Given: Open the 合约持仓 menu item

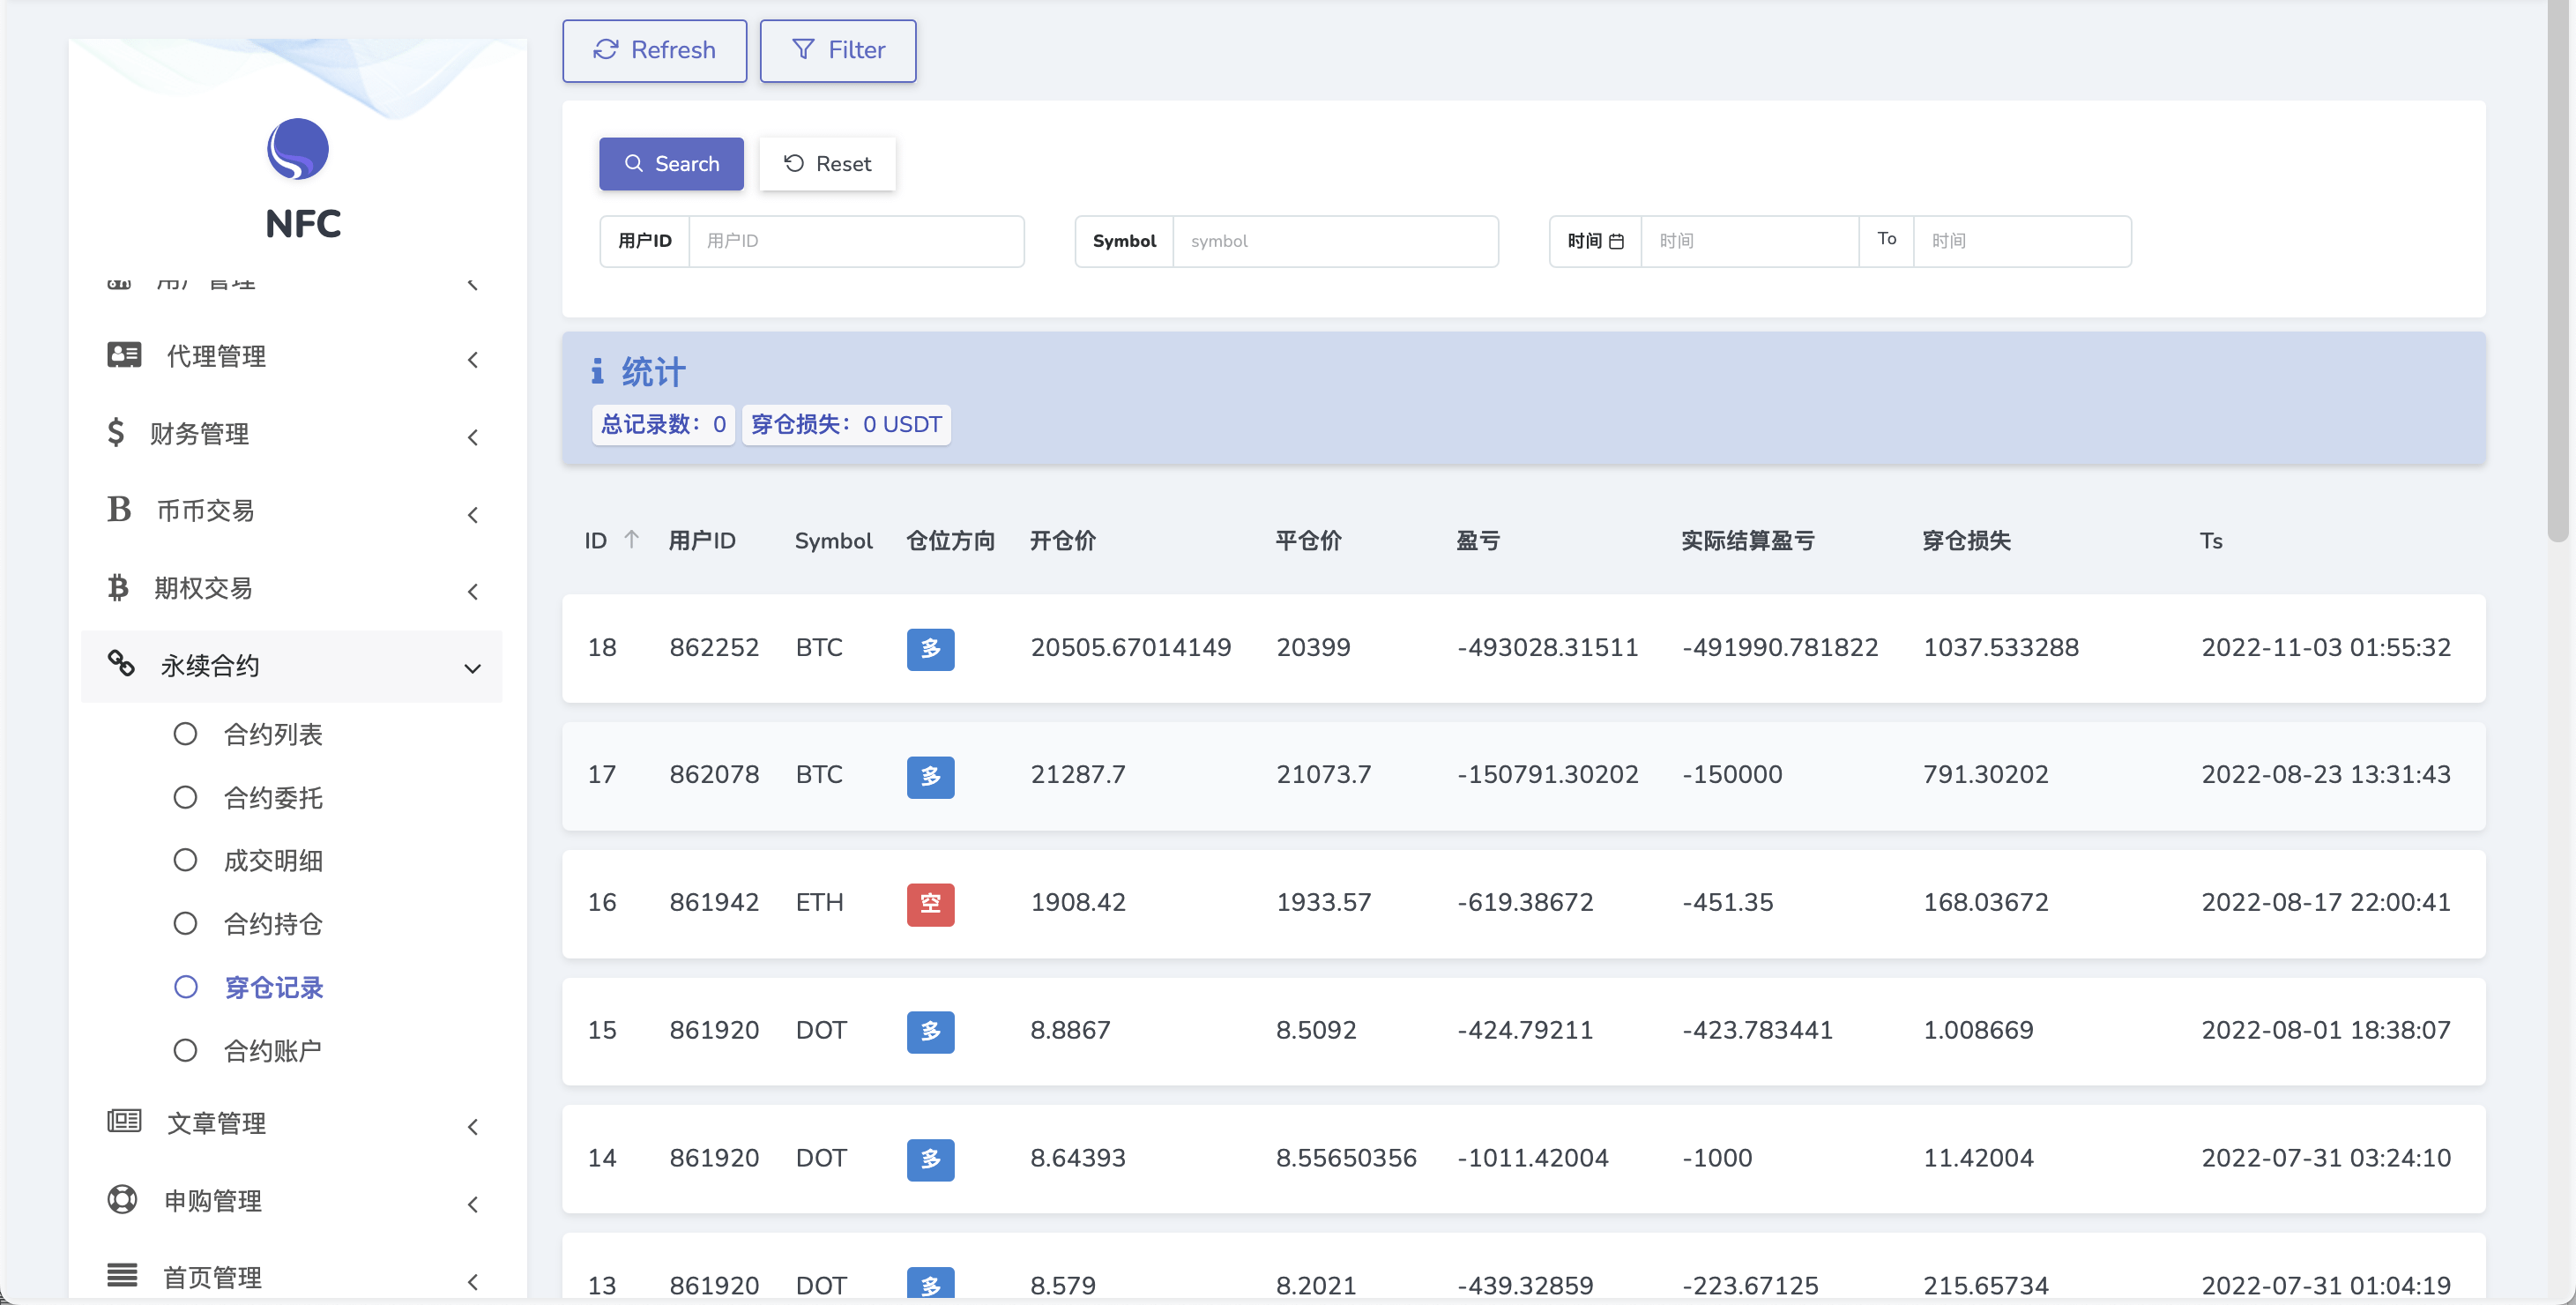Looking at the screenshot, I should (272, 923).
